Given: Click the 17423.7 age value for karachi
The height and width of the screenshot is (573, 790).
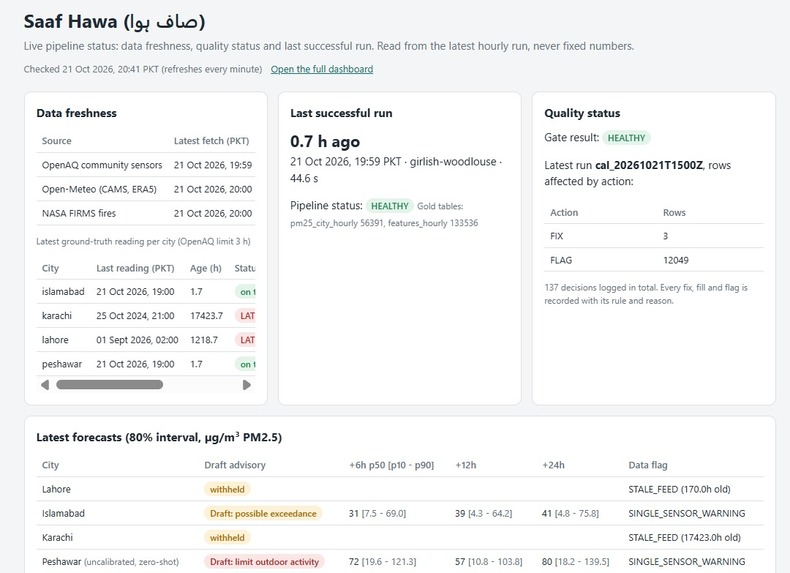Looking at the screenshot, I should [x=206, y=316].
